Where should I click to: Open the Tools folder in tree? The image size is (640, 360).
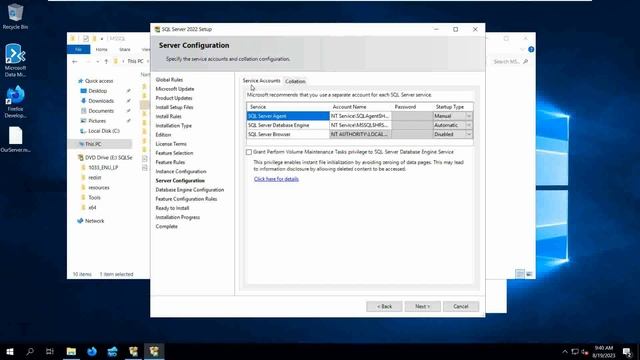94,198
